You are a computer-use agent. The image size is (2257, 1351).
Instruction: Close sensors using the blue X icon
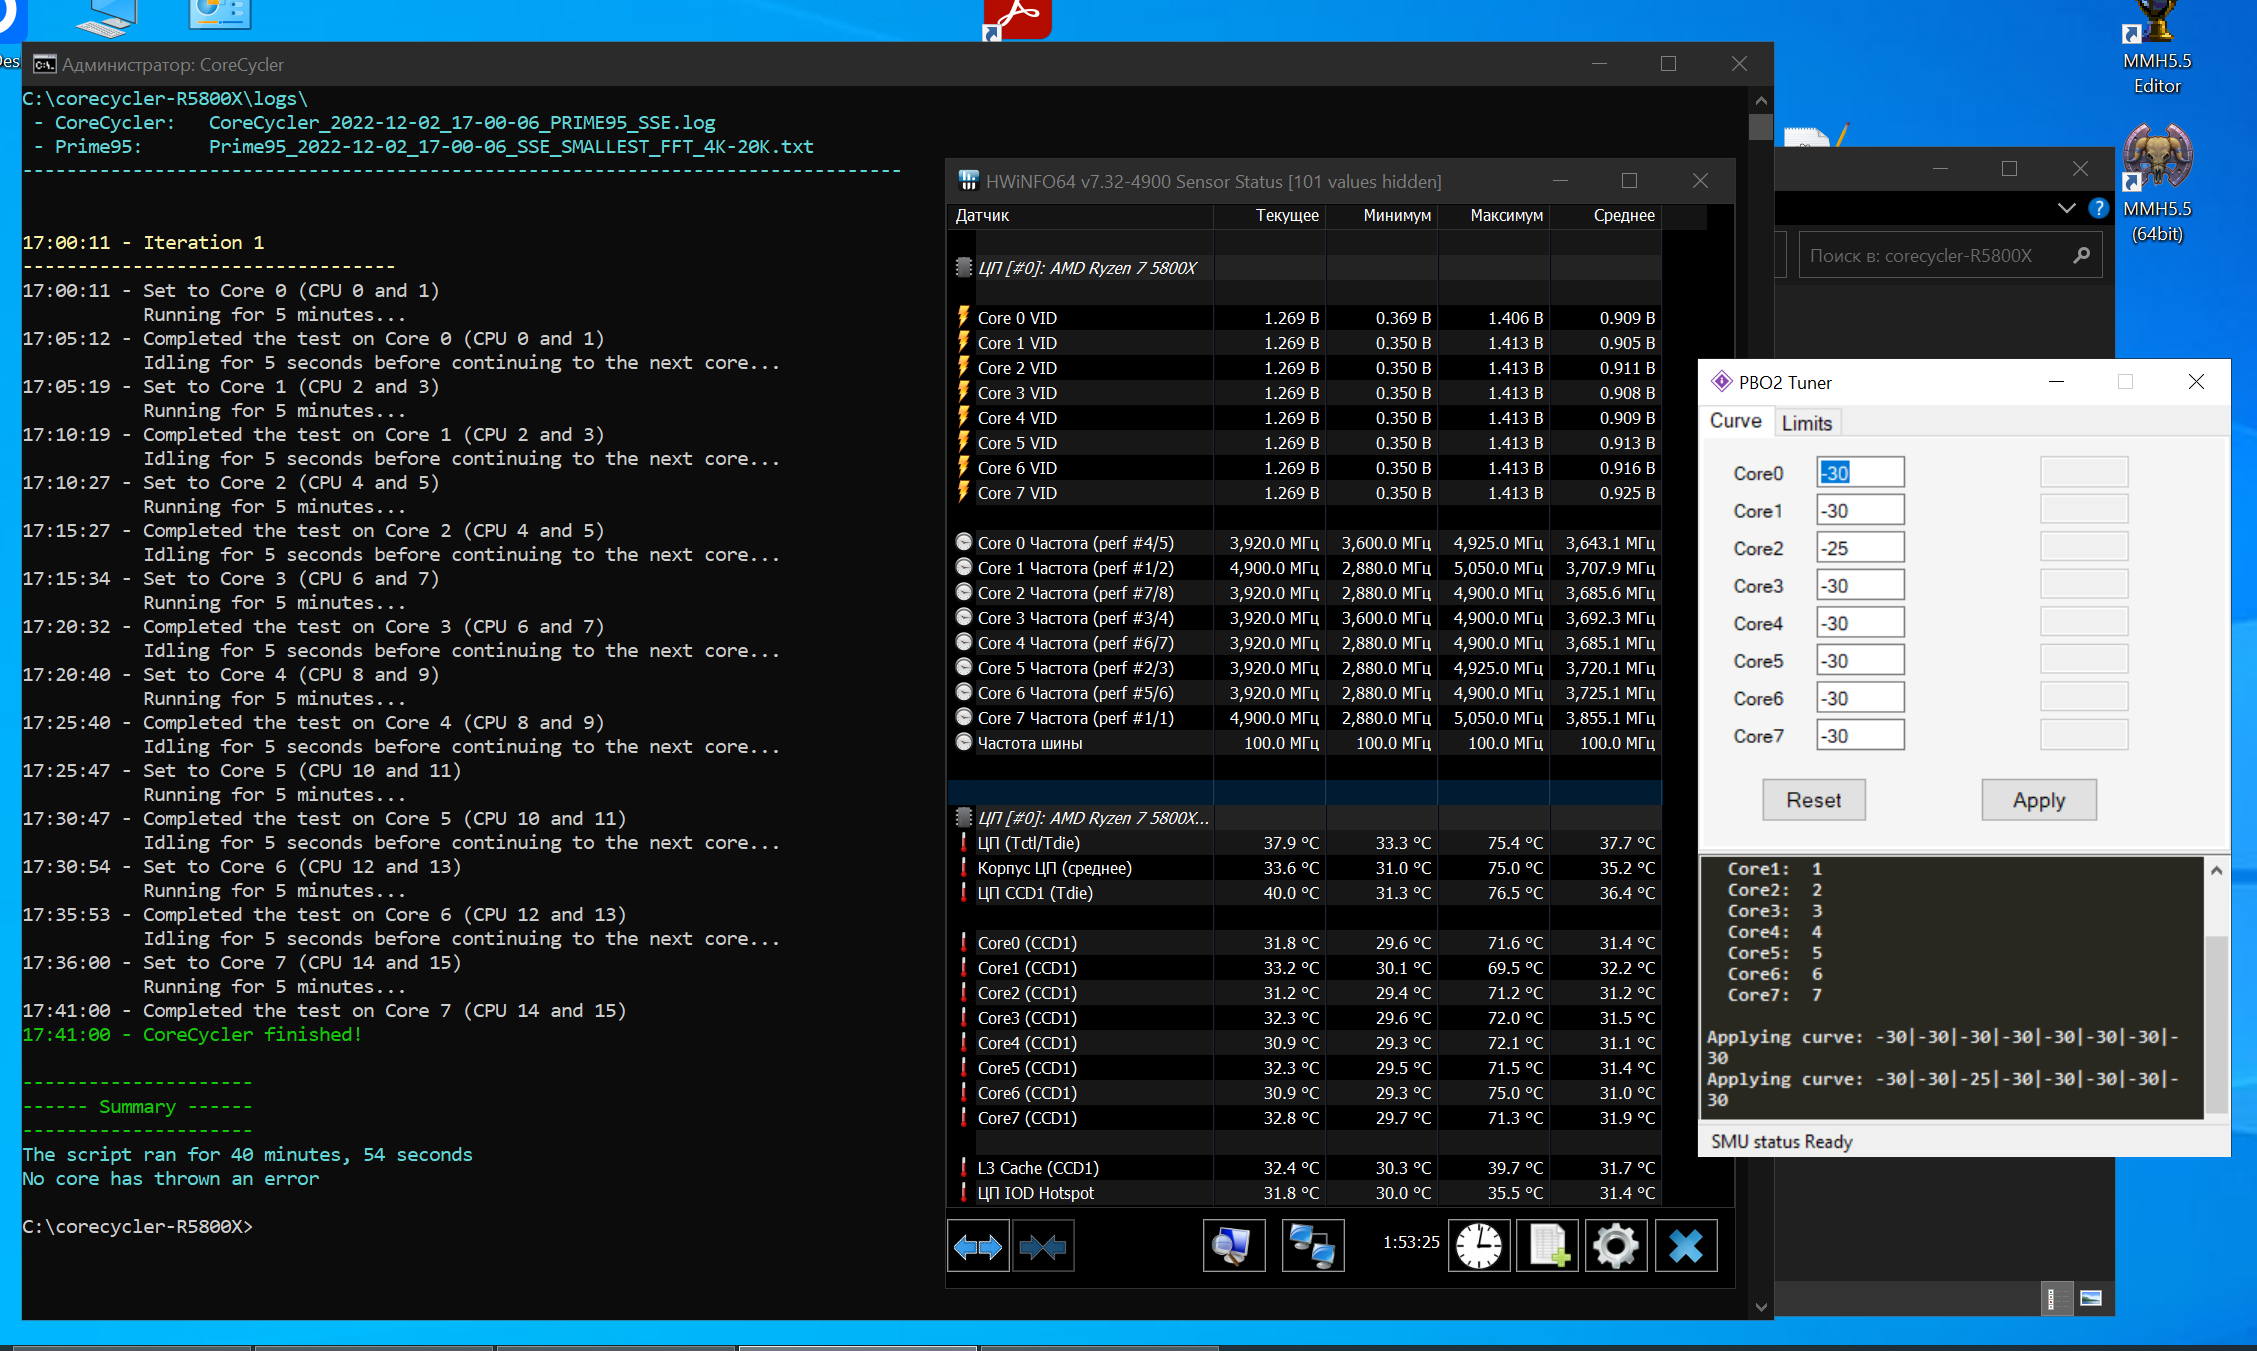pyautogui.click(x=1685, y=1246)
